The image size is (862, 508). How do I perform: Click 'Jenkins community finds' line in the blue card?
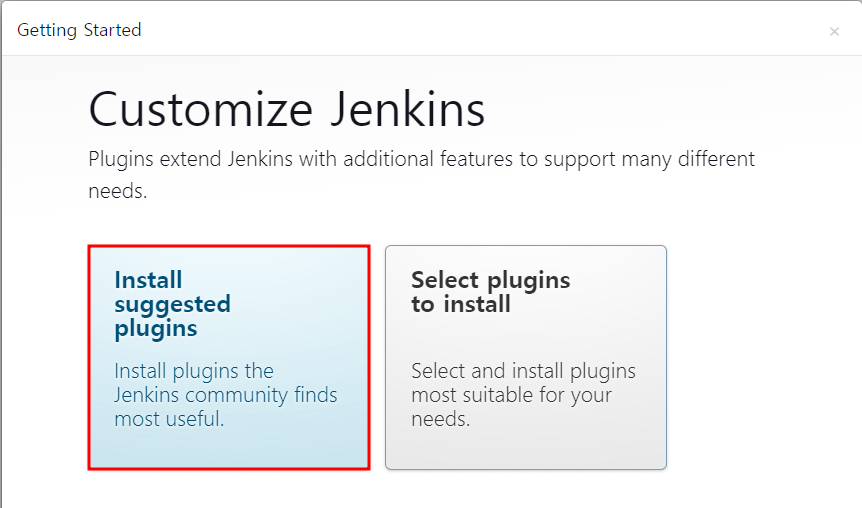[x=226, y=395]
